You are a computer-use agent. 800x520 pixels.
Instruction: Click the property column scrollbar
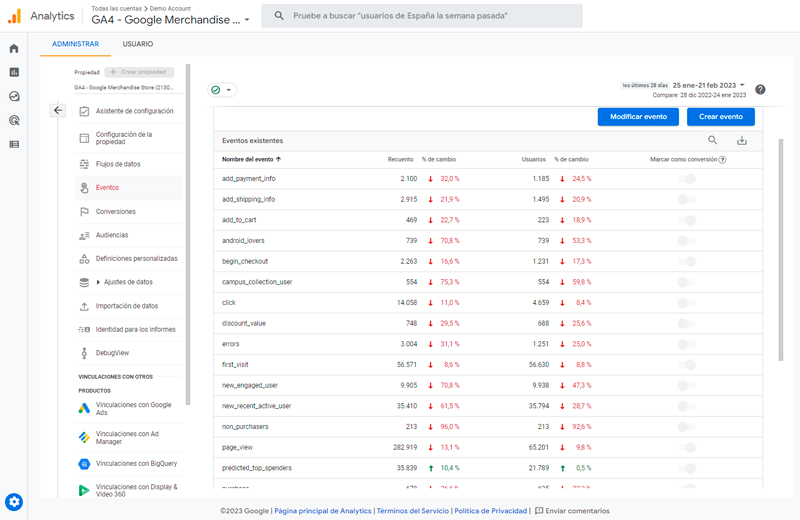[x=188, y=235]
